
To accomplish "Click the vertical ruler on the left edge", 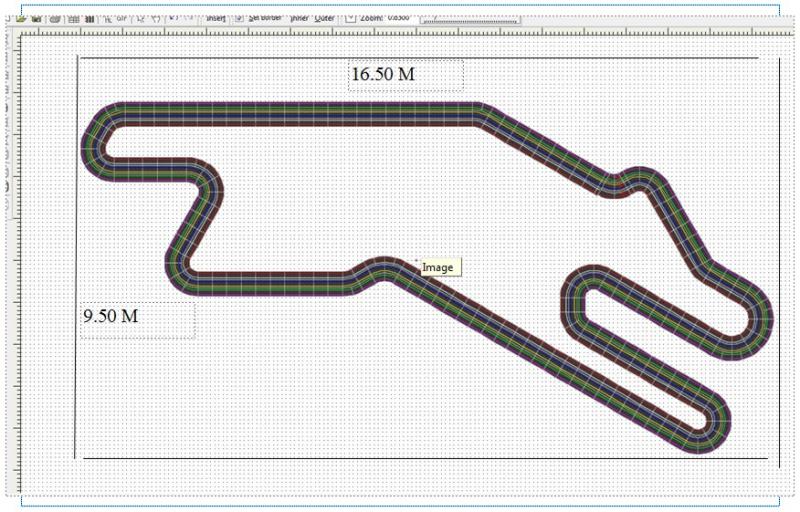I will tap(11, 250).
